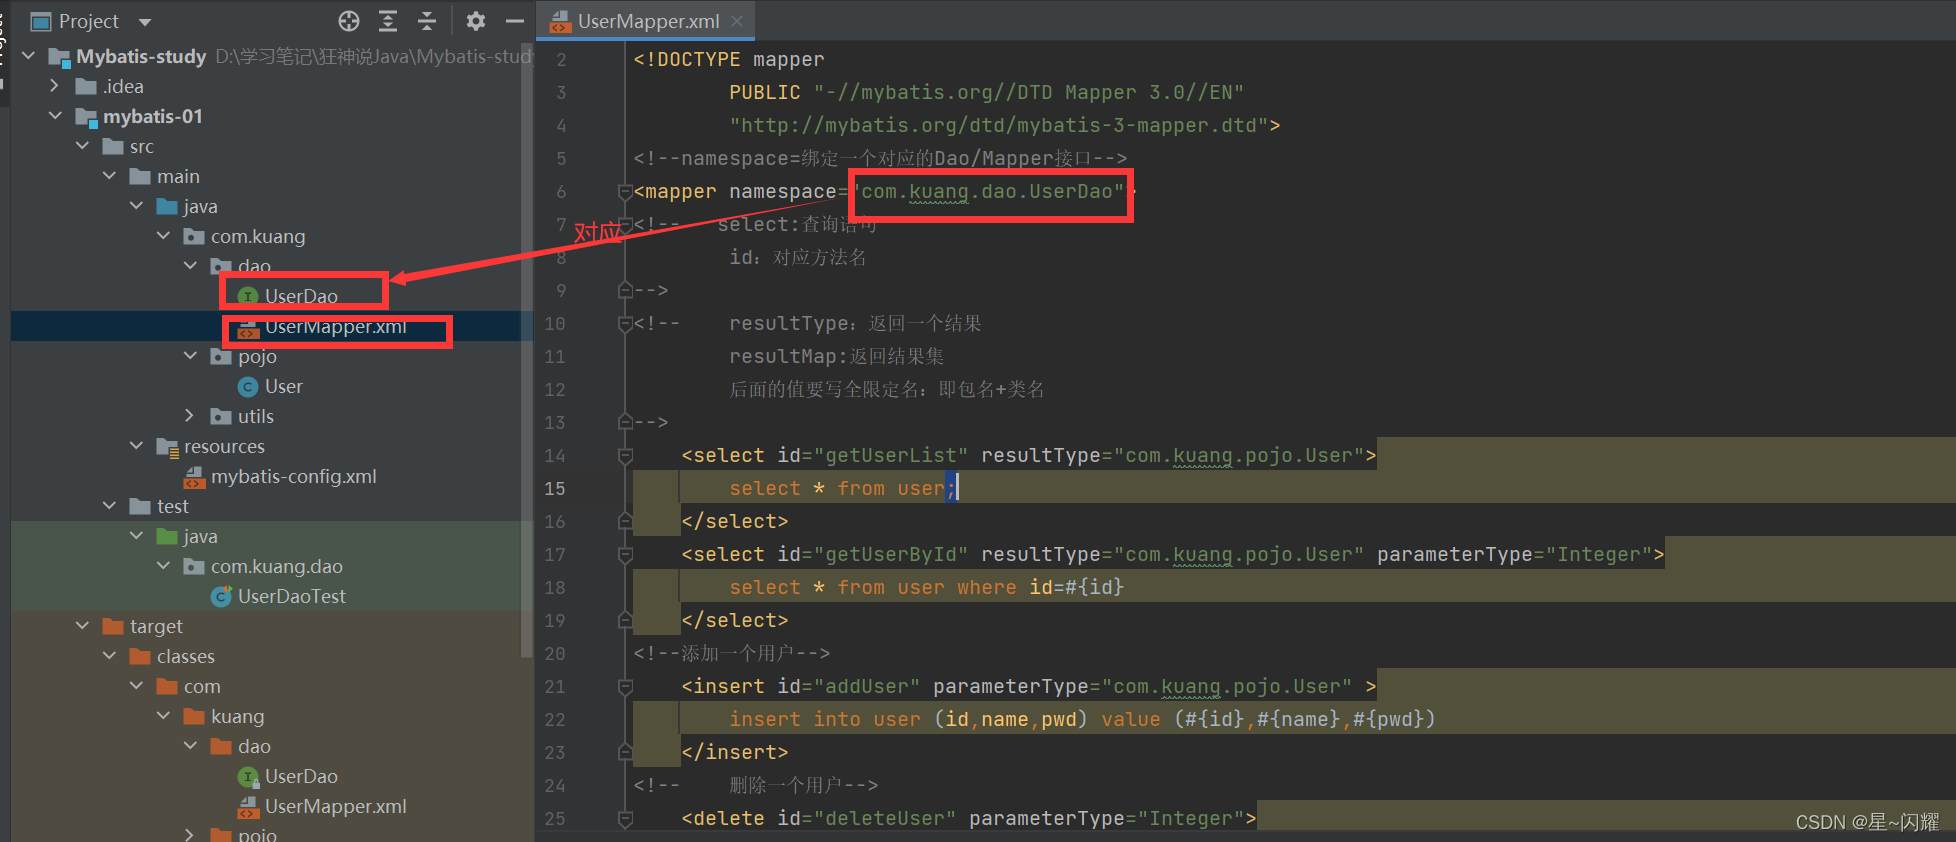Open Project panel settings gear
This screenshot has width=1956, height=842.
[x=476, y=21]
